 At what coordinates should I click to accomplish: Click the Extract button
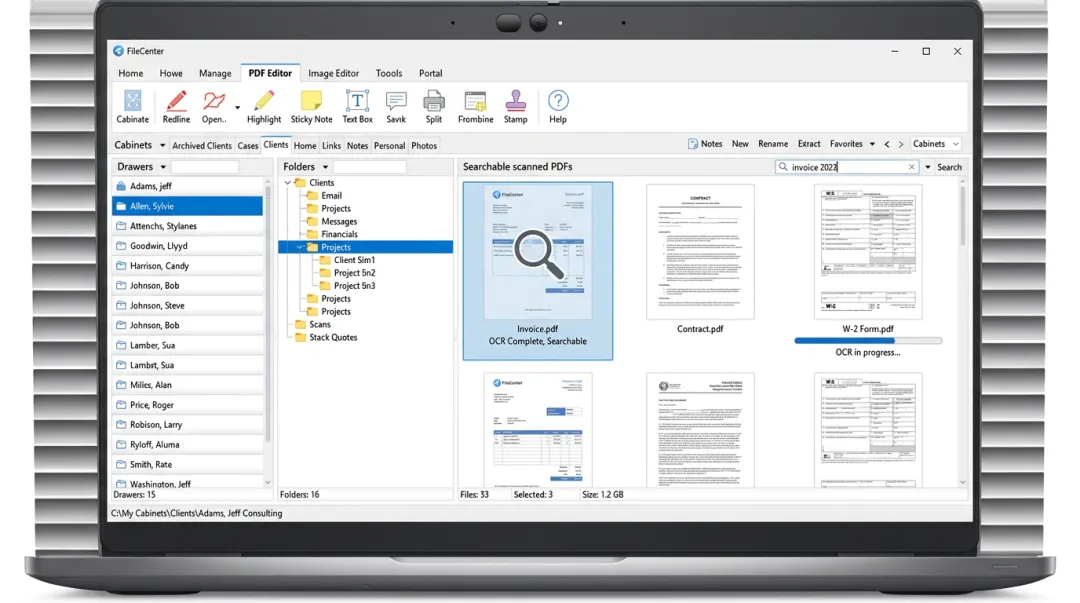click(809, 144)
